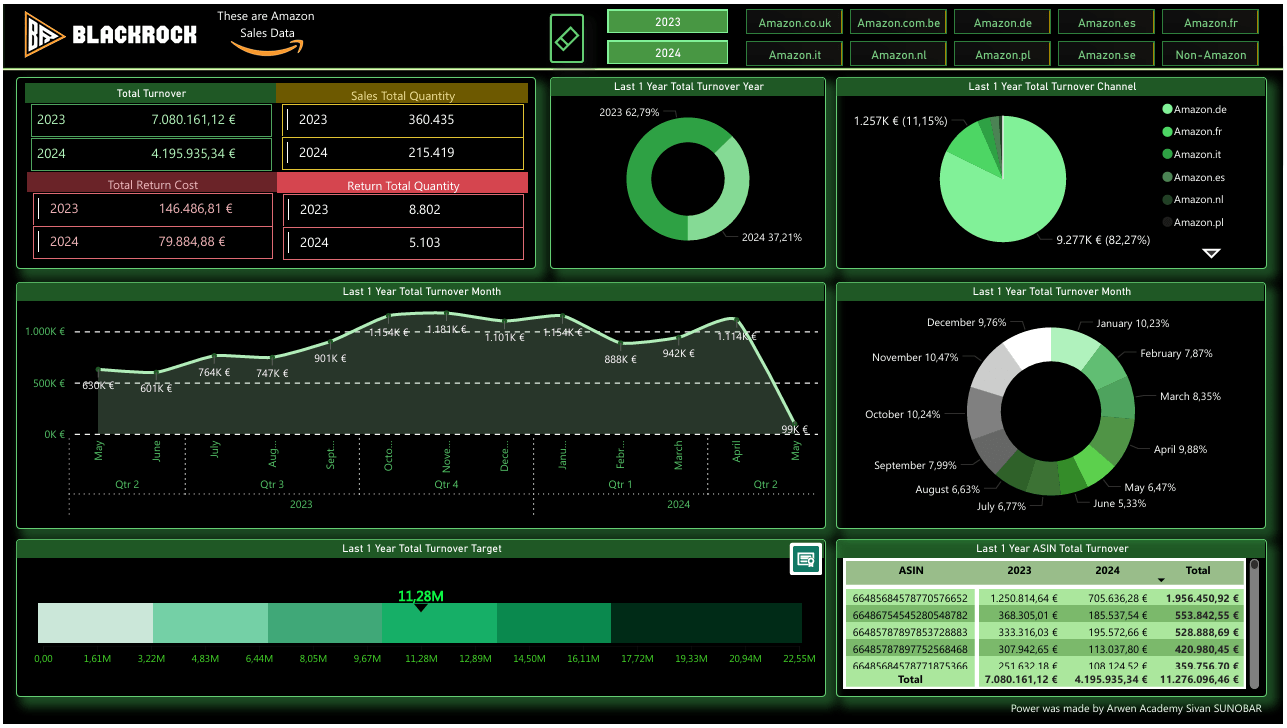Select the Amazon.es slicer button

1107,23
